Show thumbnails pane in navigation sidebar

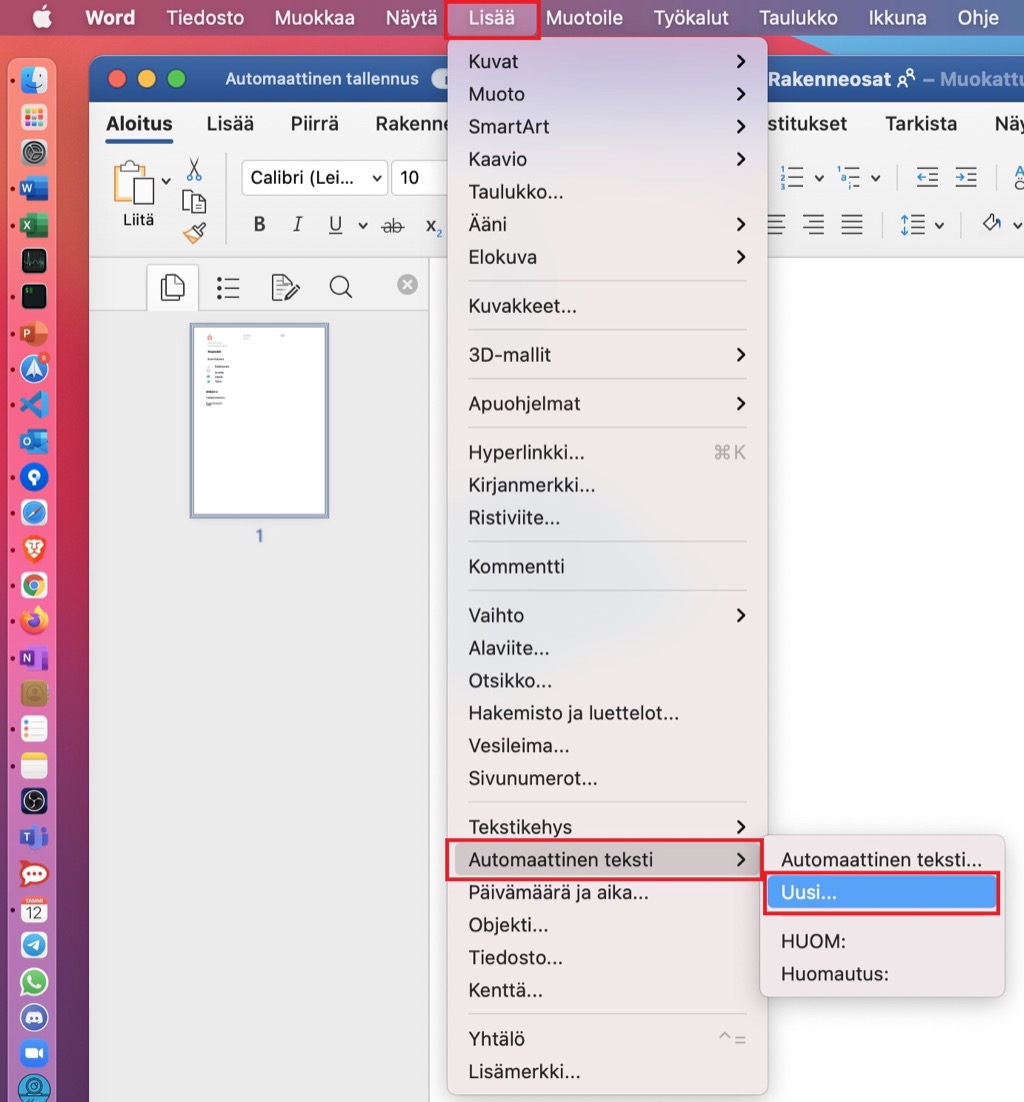pyautogui.click(x=172, y=287)
